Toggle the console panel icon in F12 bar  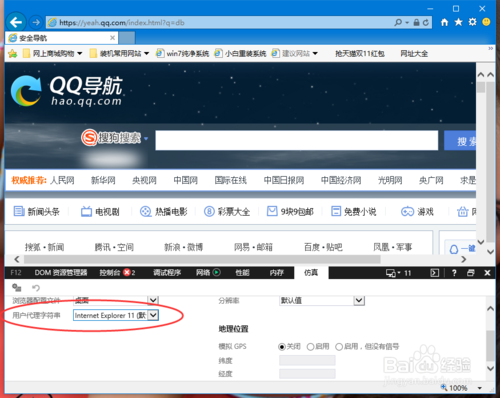(434, 273)
